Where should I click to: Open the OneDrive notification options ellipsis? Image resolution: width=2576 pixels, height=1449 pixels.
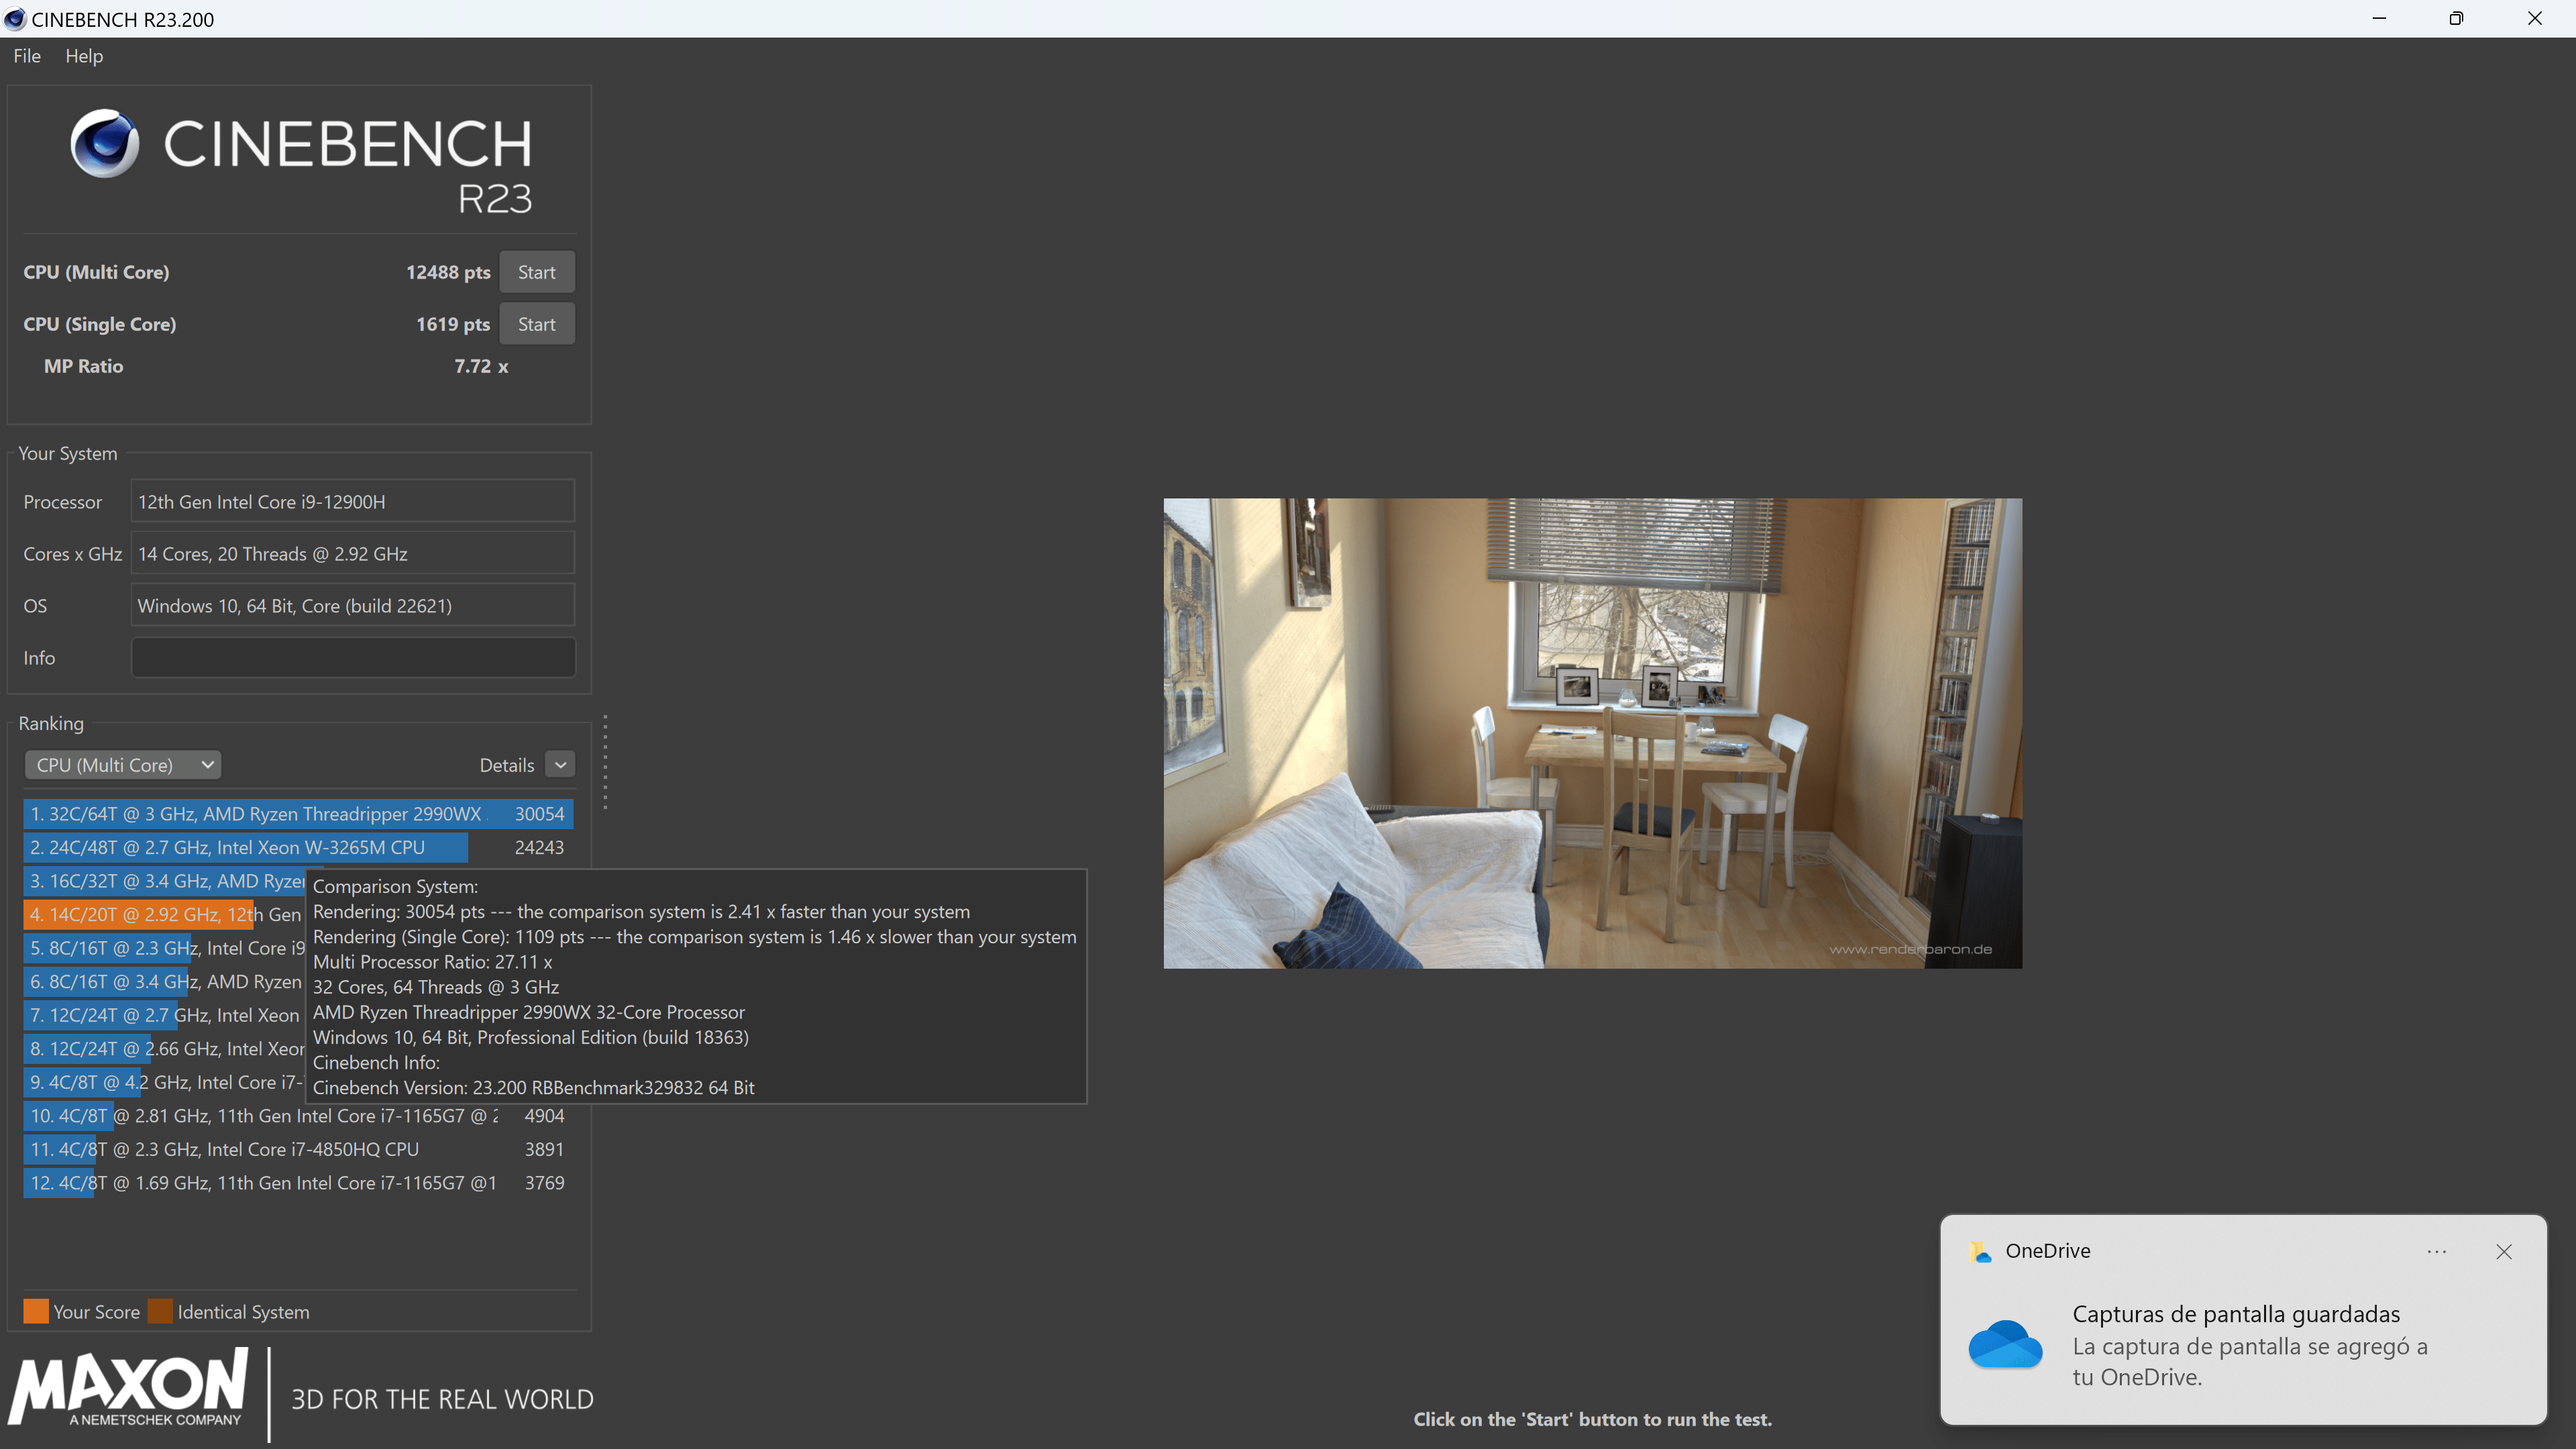[2436, 1251]
